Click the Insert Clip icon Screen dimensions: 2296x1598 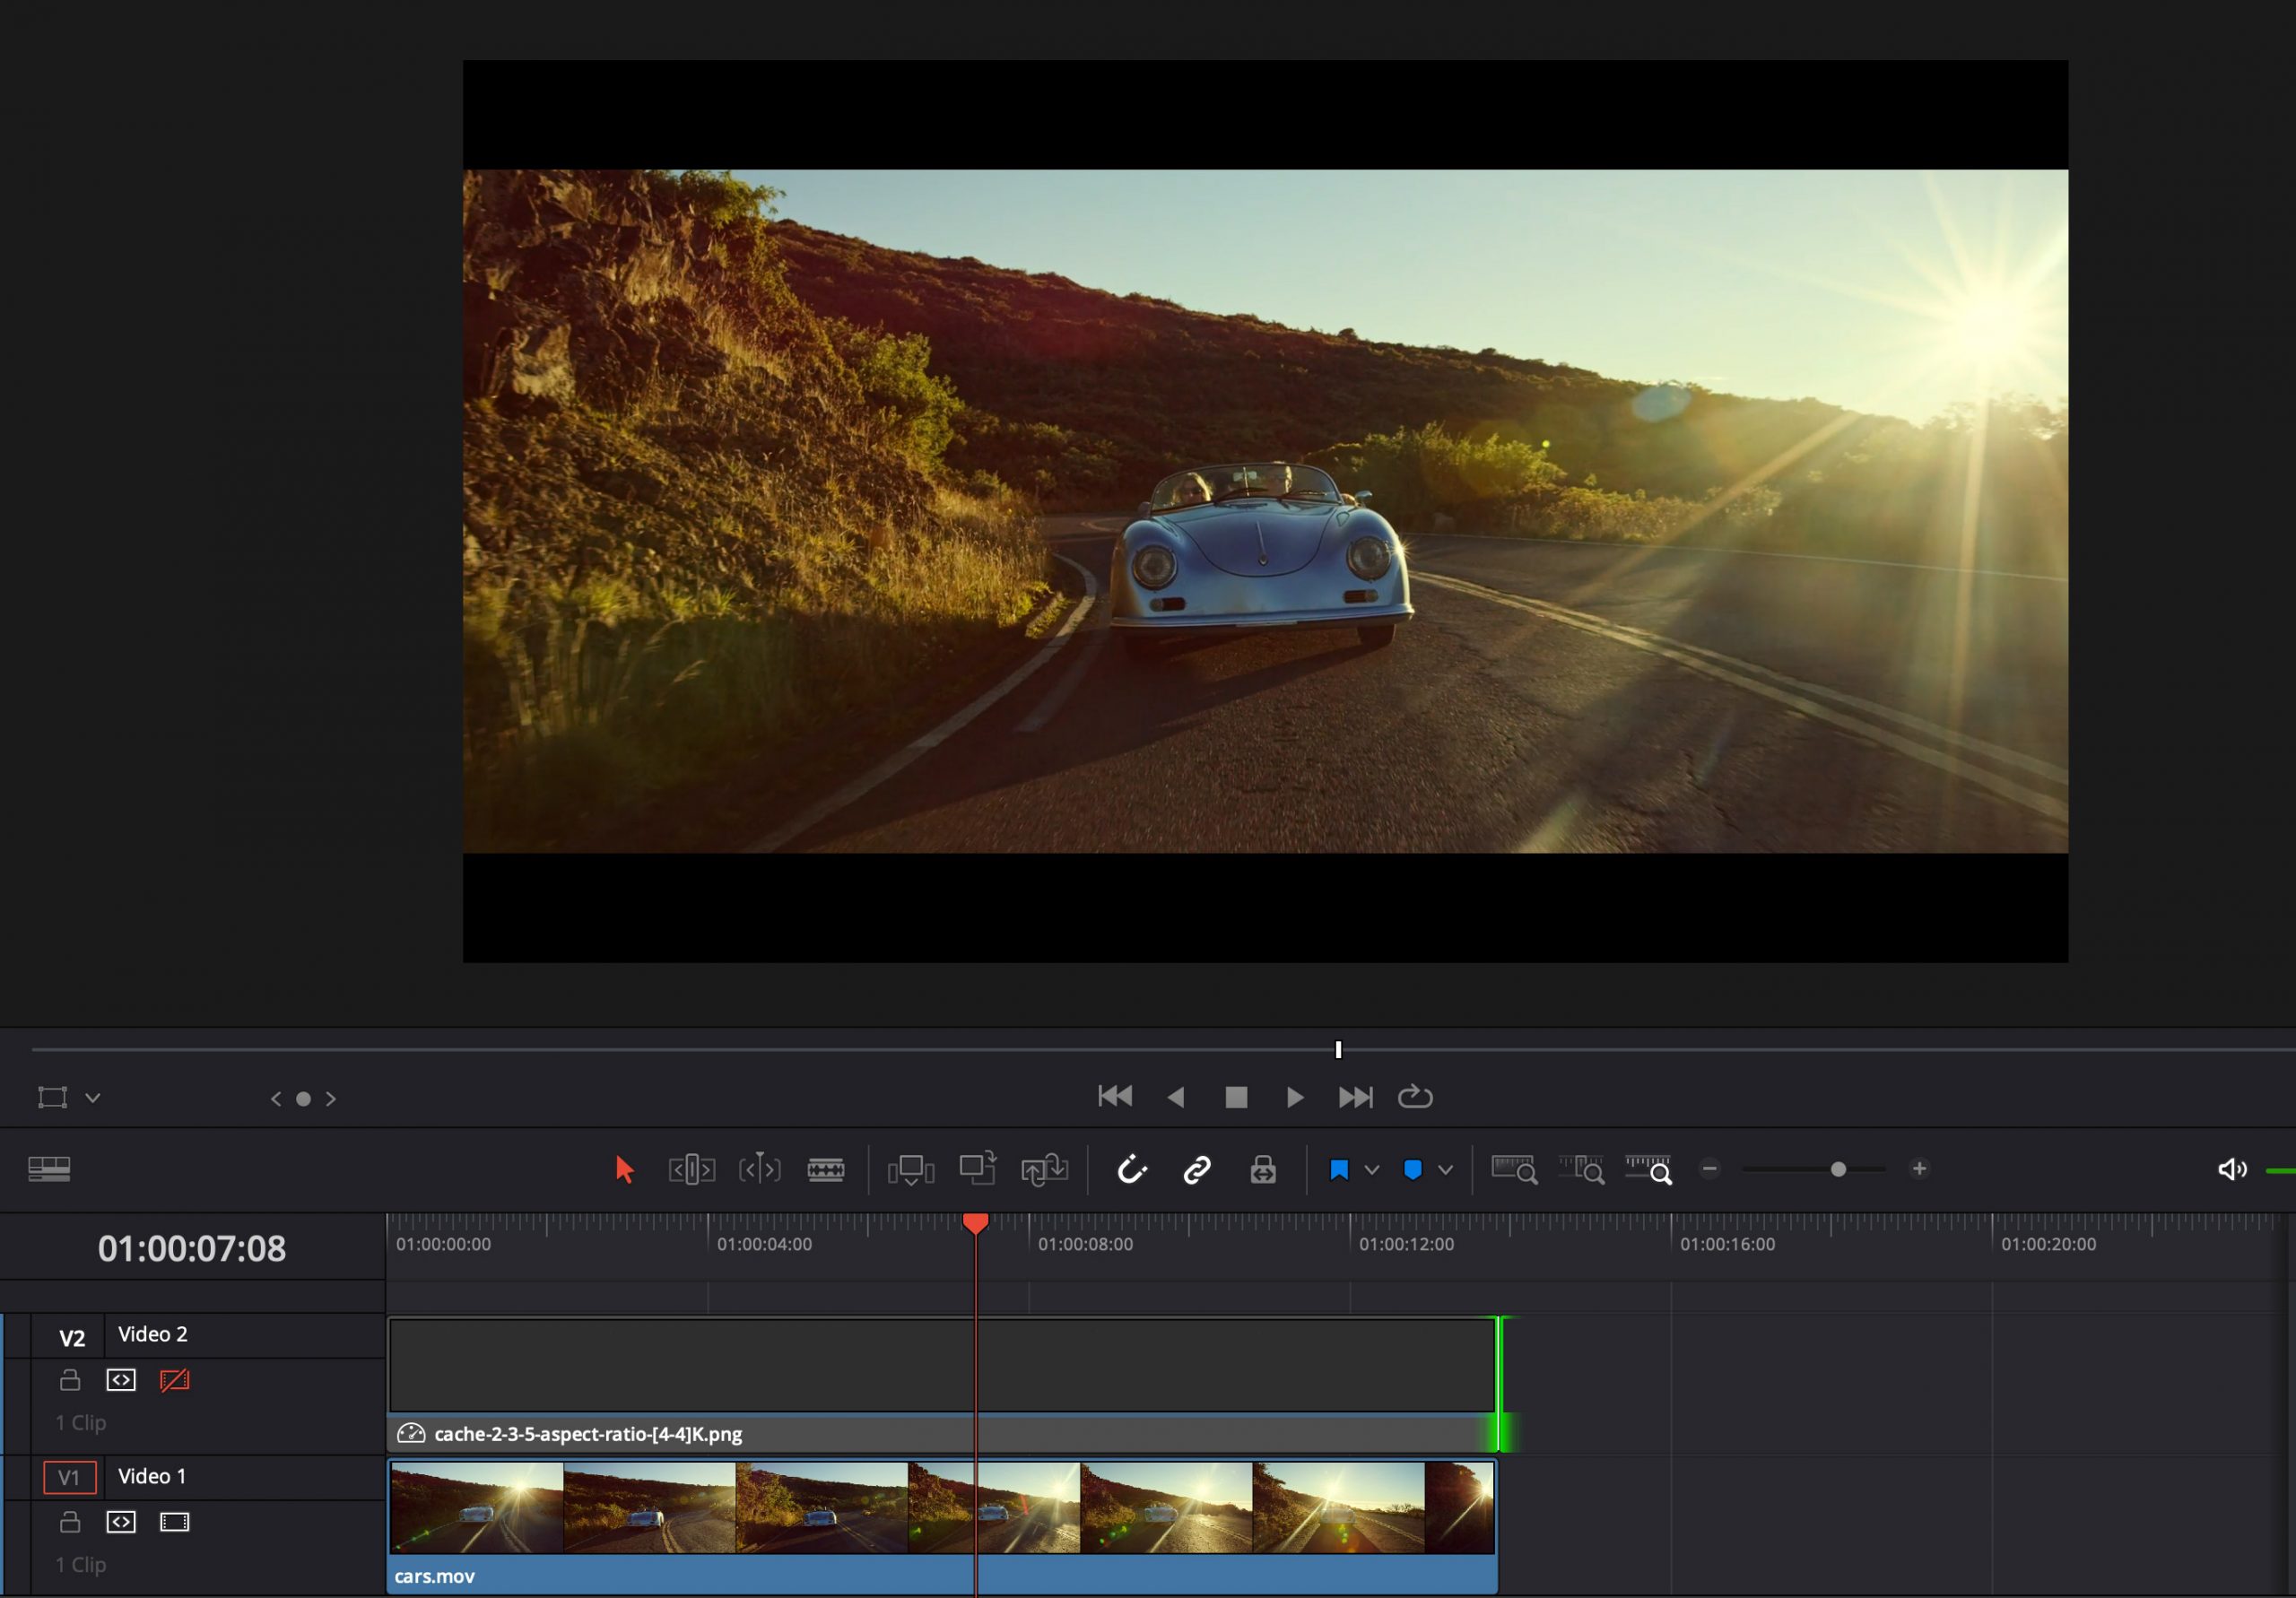coord(910,1169)
